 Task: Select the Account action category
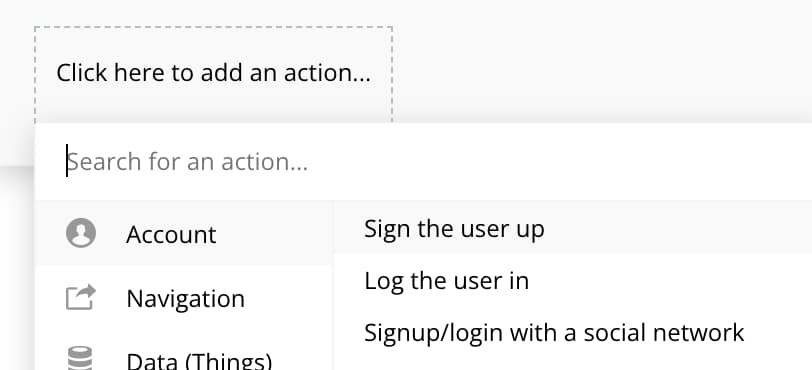[x=184, y=233]
